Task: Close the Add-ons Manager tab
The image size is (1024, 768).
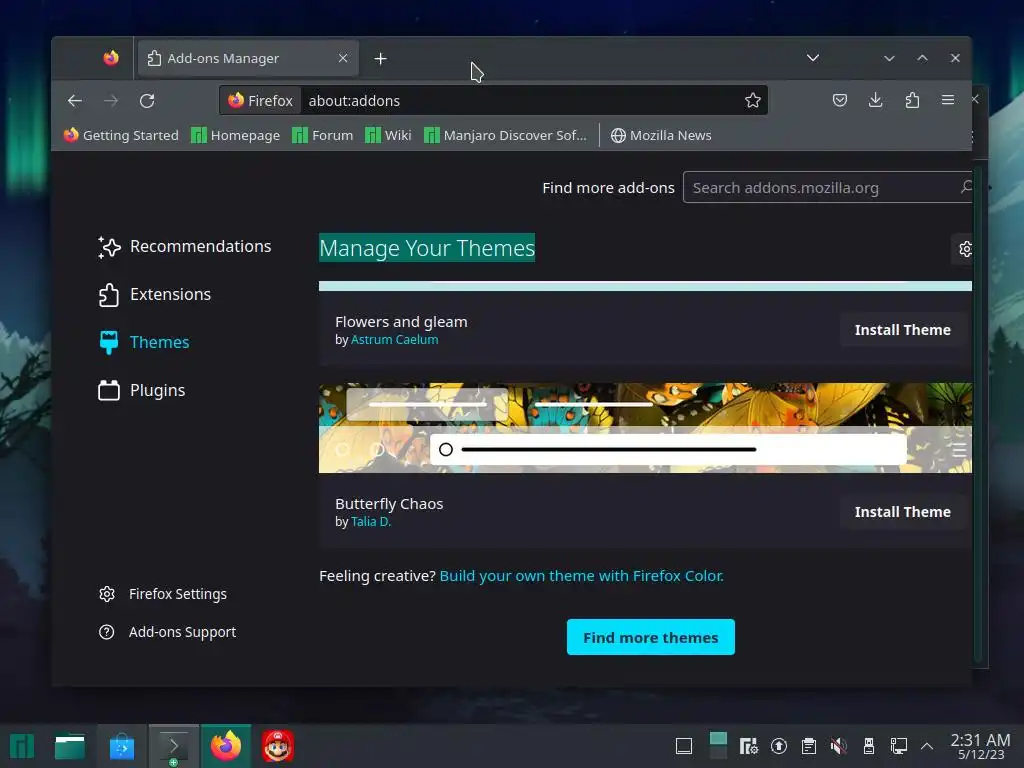Action: 343,58
